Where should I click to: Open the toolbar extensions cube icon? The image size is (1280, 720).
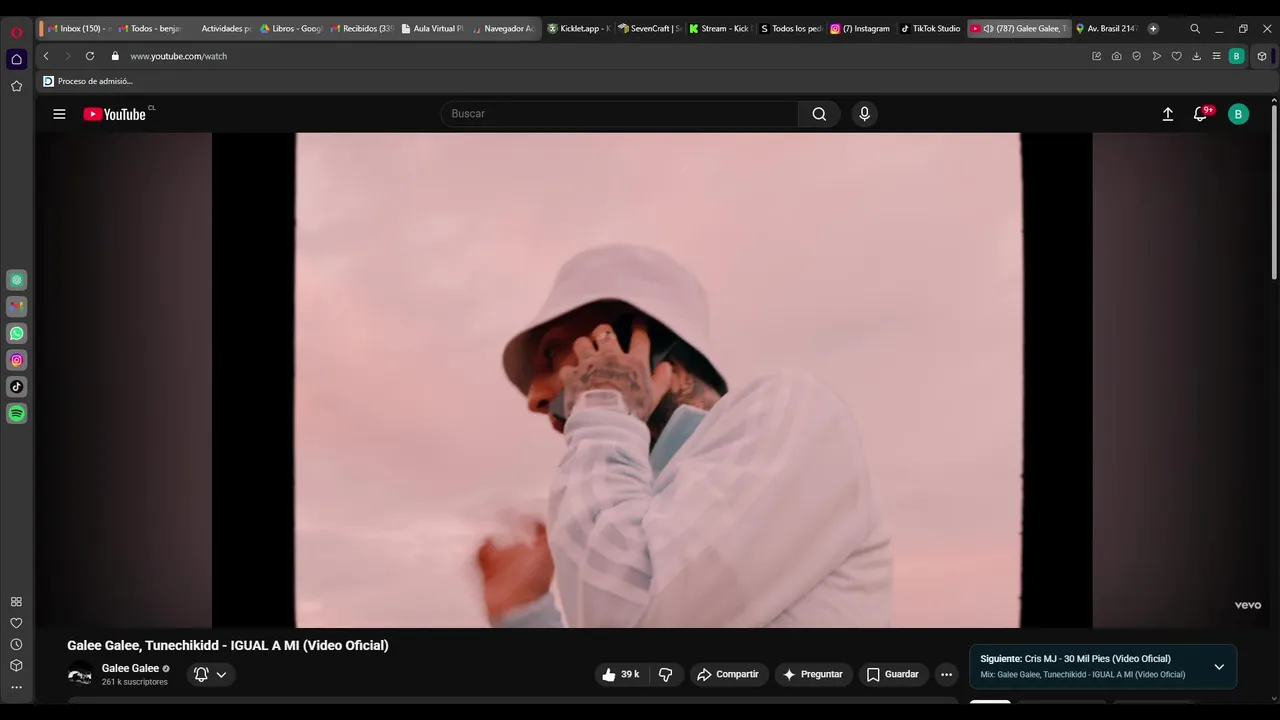(x=1262, y=56)
